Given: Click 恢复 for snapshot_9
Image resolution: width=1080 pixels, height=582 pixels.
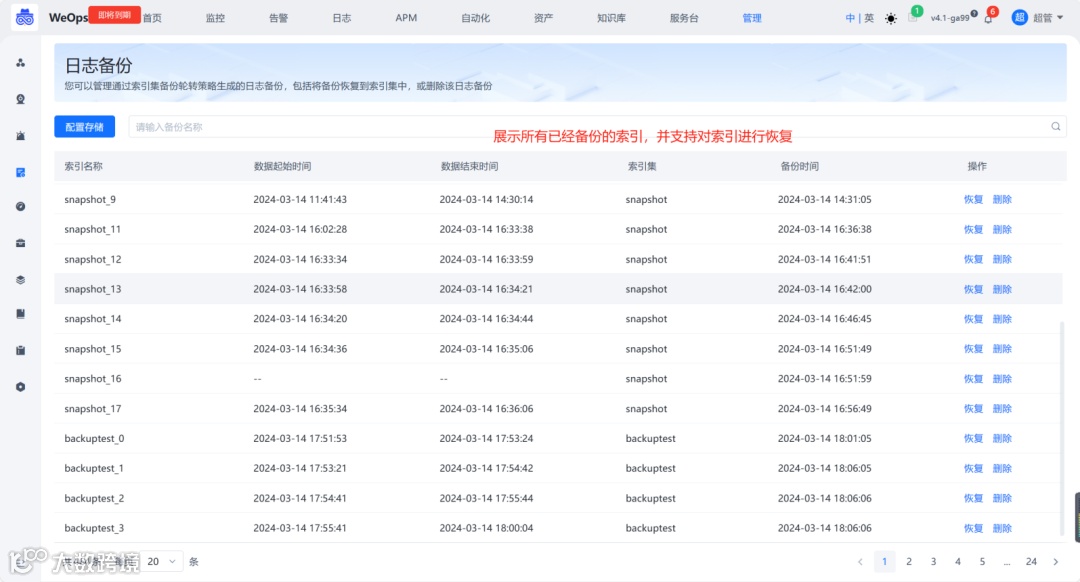Looking at the screenshot, I should tap(973, 199).
